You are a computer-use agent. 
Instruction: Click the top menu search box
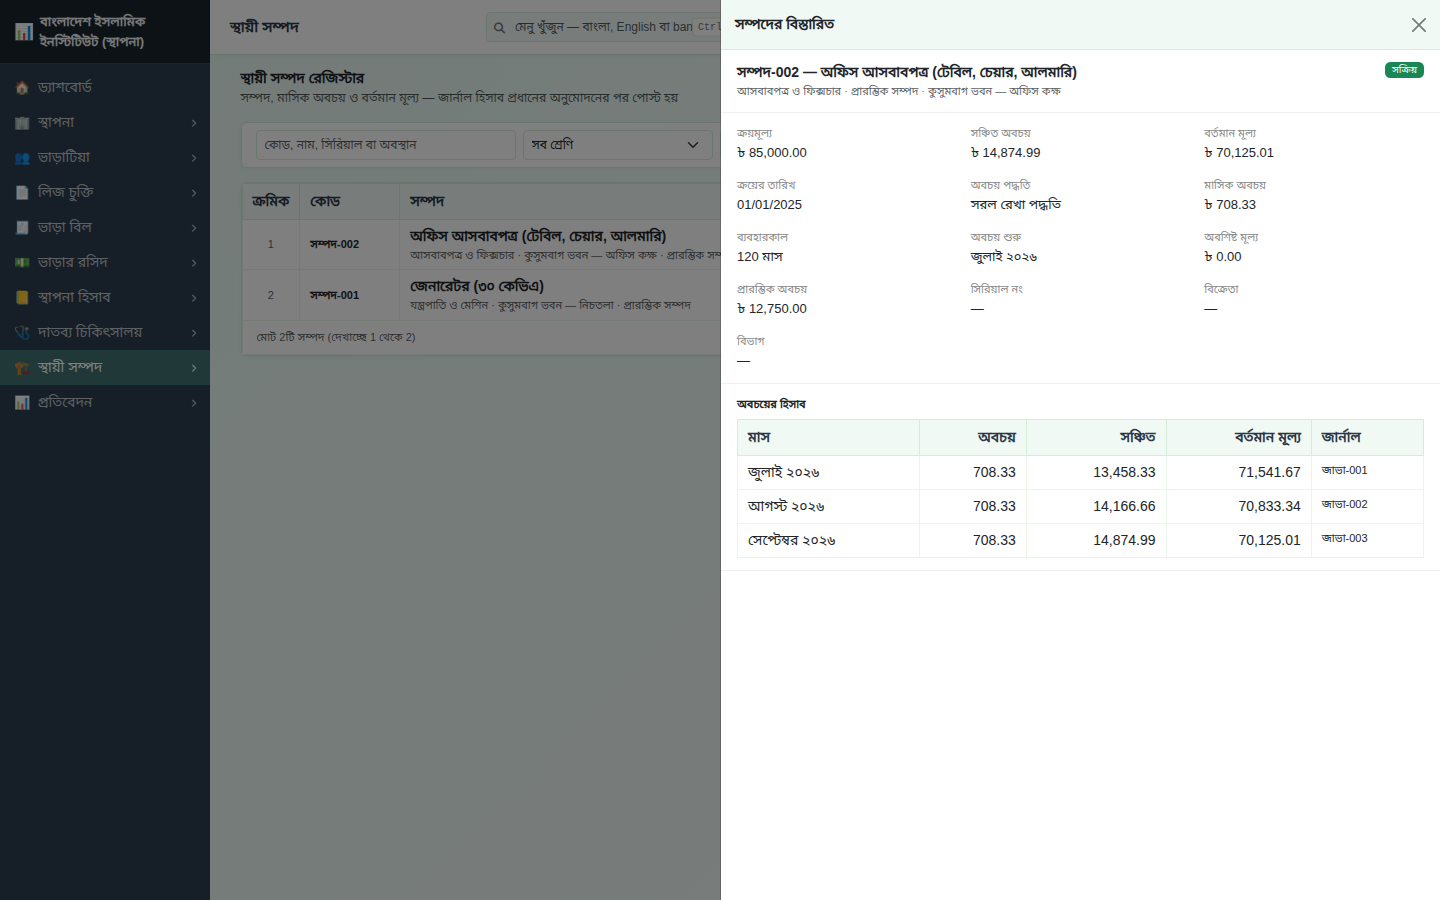tap(603, 27)
